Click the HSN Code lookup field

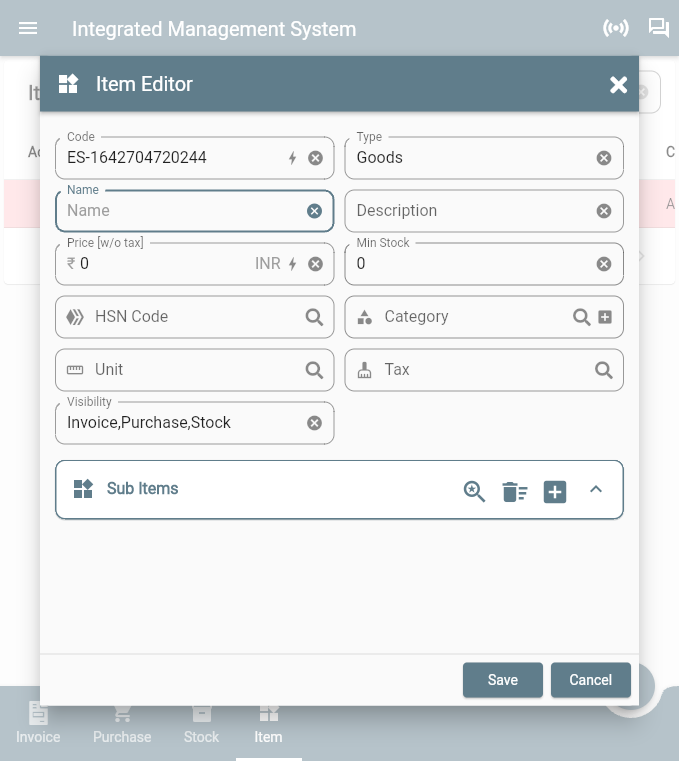tap(195, 317)
